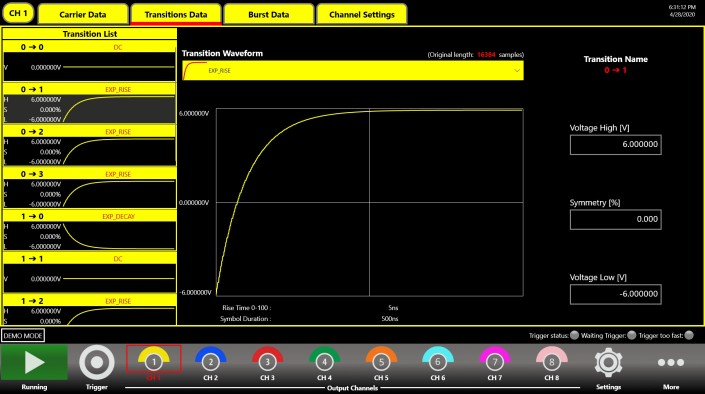
Task: Switch to the Burst Data tab
Action: point(268,14)
